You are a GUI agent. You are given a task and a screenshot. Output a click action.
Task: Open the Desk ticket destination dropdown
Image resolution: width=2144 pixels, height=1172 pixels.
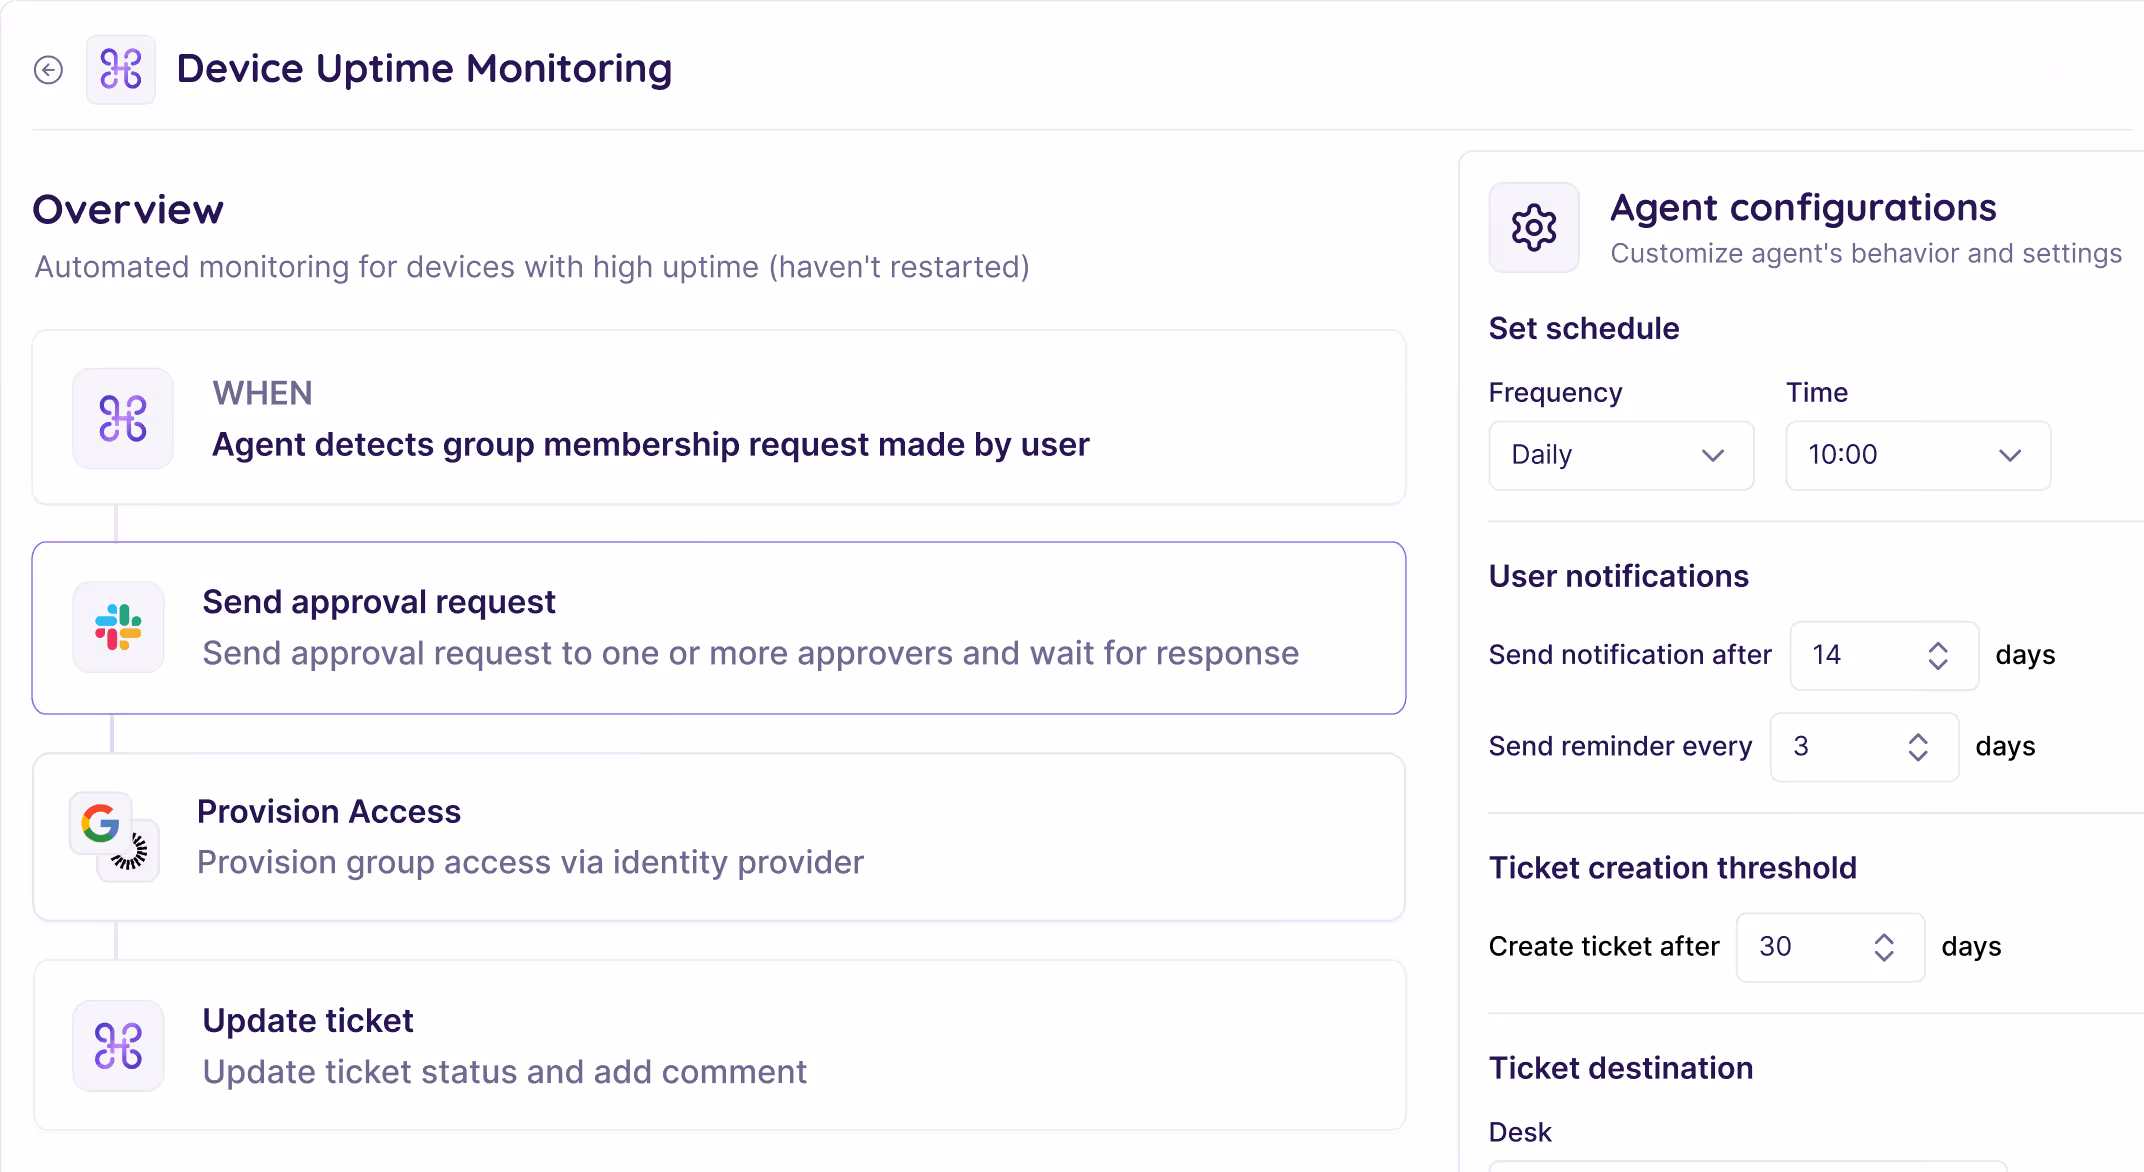[1746, 1166]
